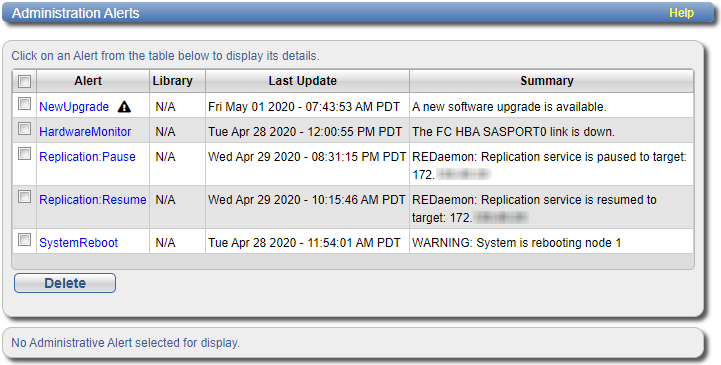
Task: Mark the Replication:Resume alert checkbox
Action: [24, 197]
